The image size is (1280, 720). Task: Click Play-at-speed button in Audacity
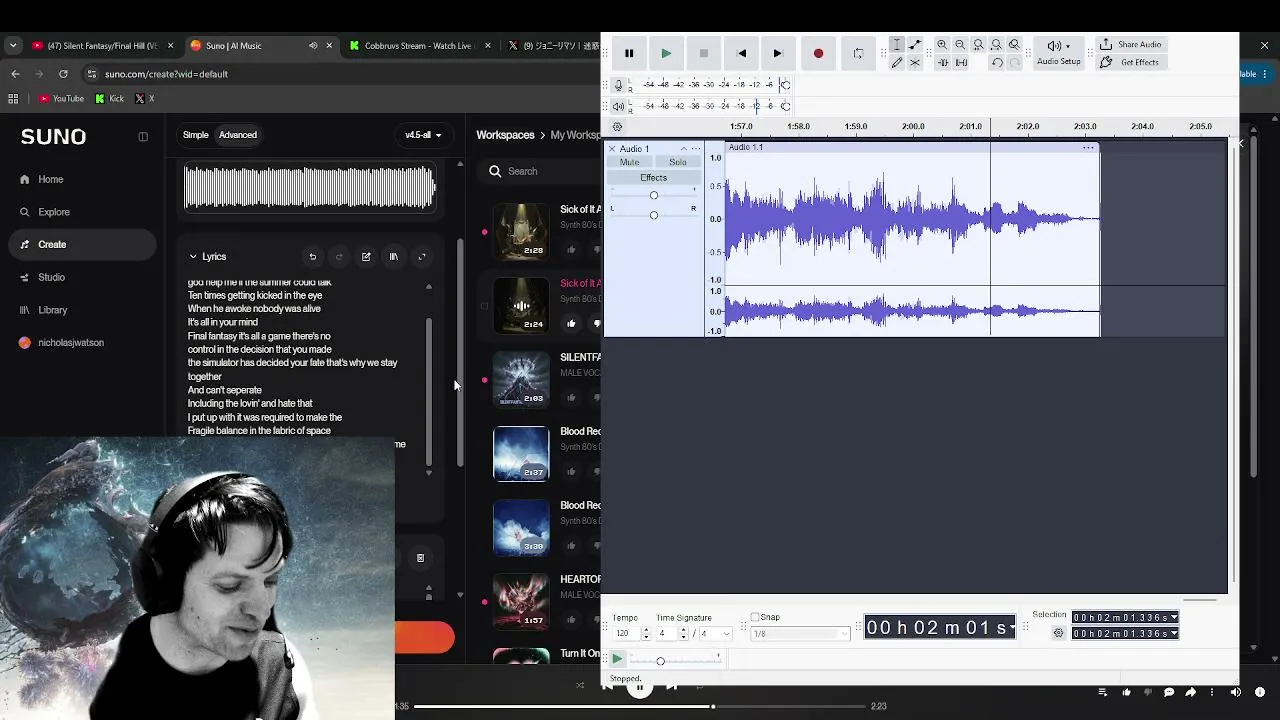click(618, 659)
